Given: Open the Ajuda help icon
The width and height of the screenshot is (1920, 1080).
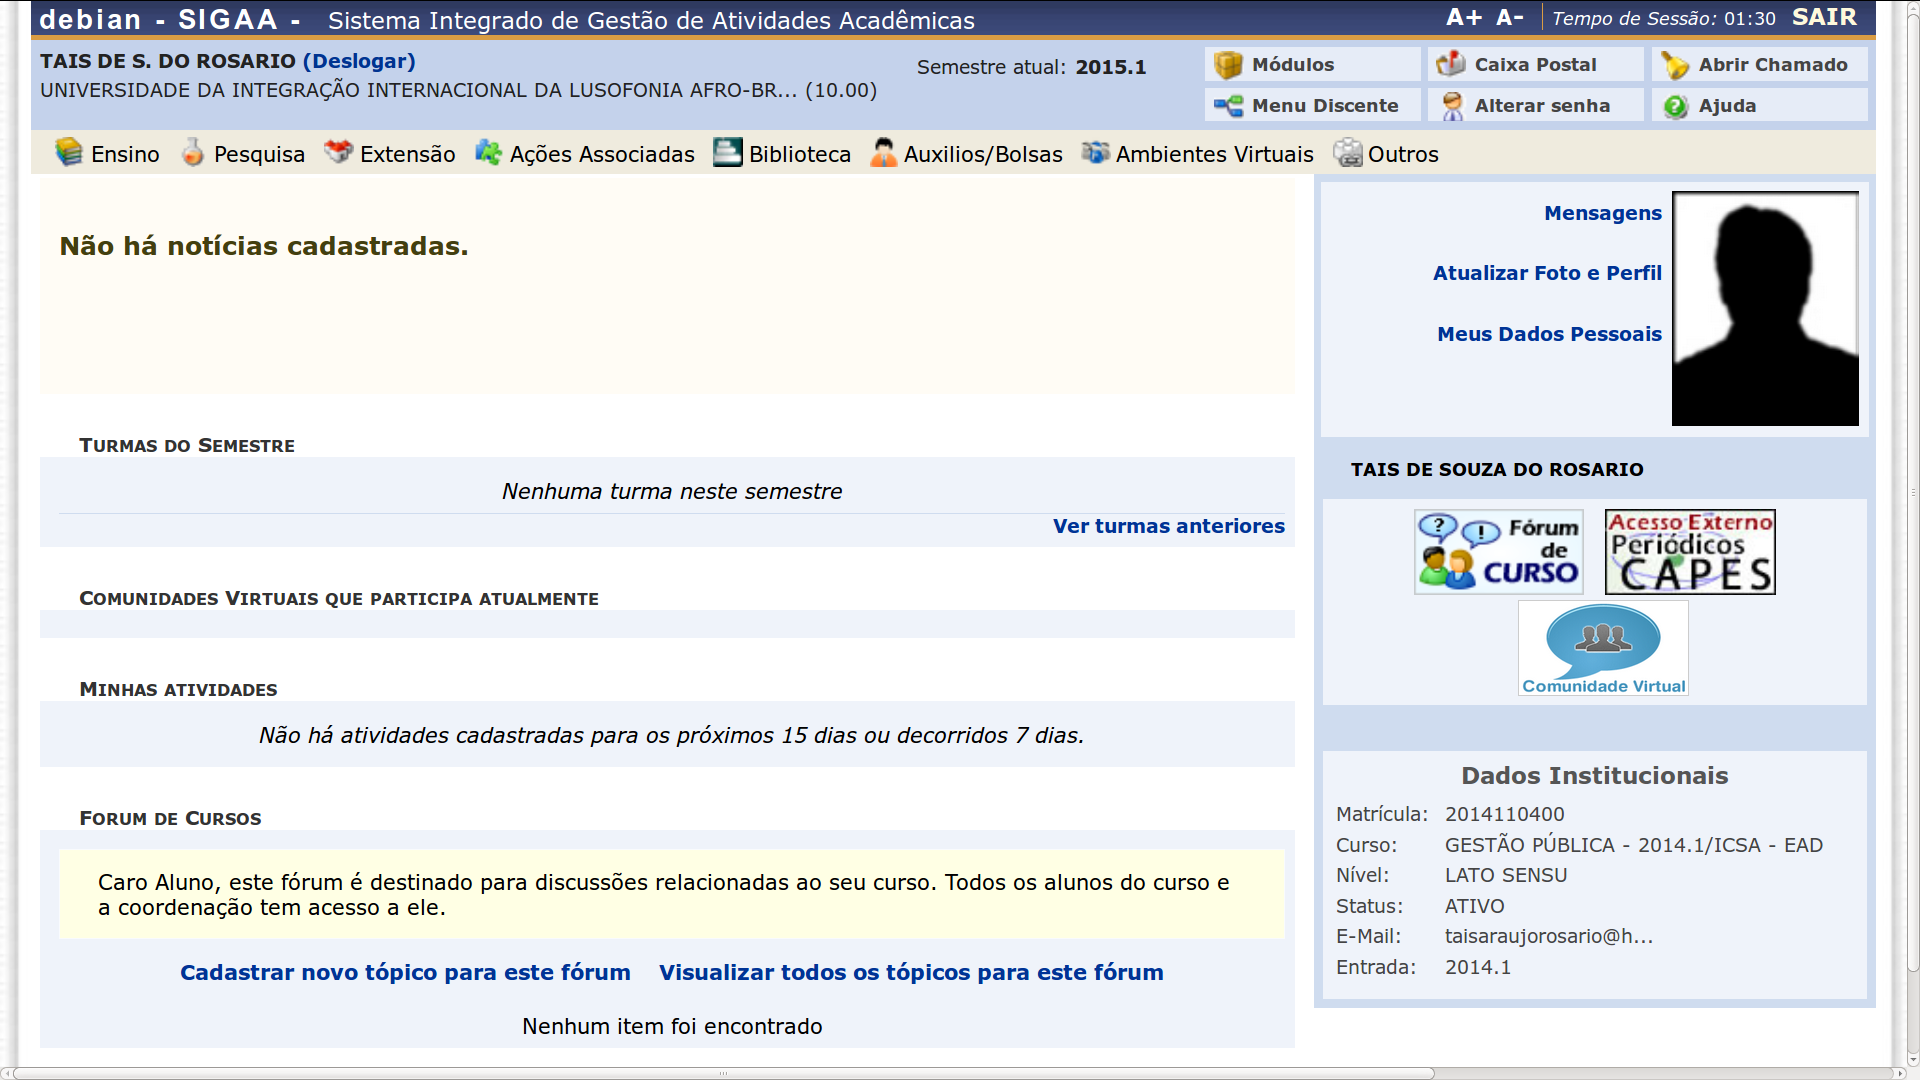Looking at the screenshot, I should tap(1676, 106).
